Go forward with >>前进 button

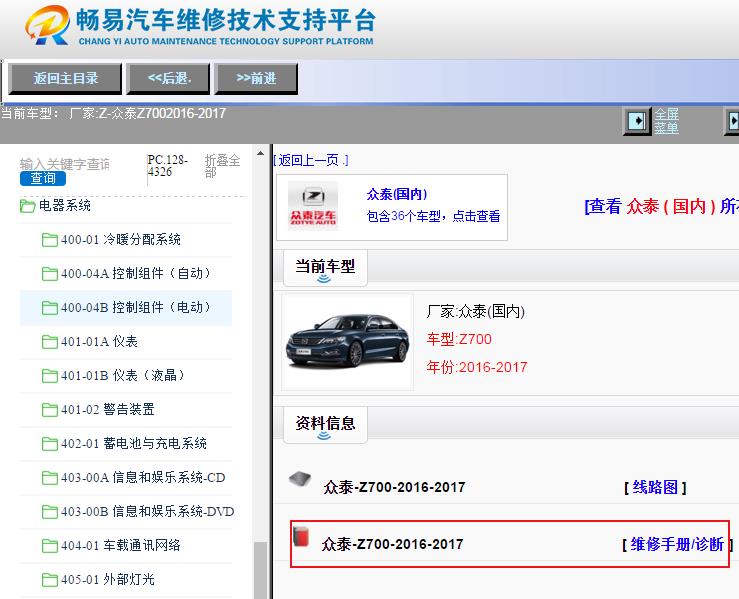coord(256,78)
